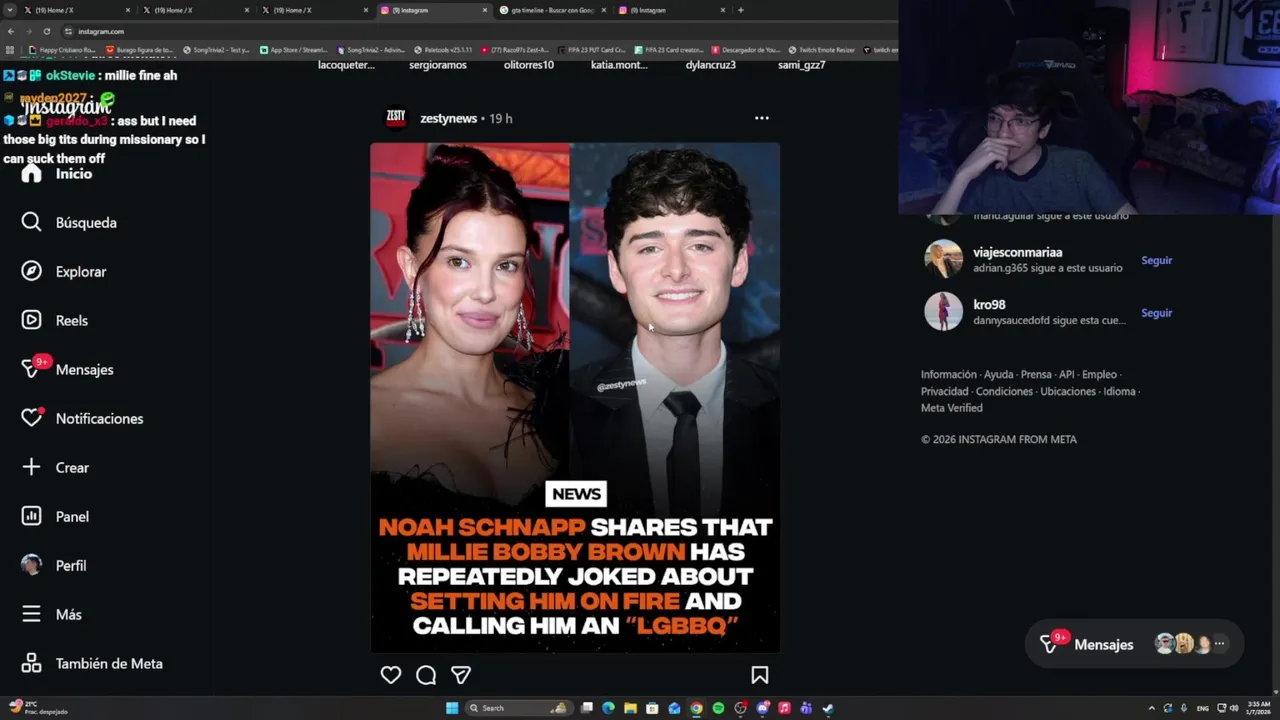Click Crear to make new post
This screenshot has height=720, width=1280.
tap(55, 468)
